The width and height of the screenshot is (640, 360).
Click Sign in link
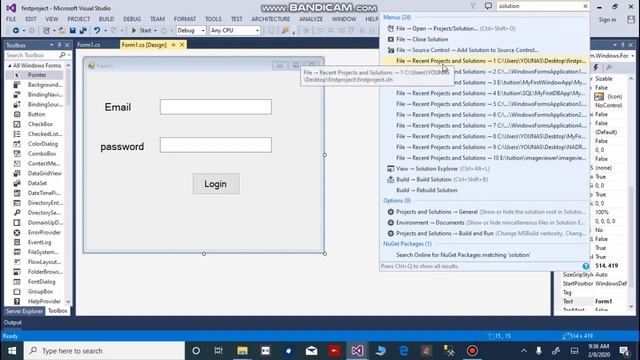607,20
